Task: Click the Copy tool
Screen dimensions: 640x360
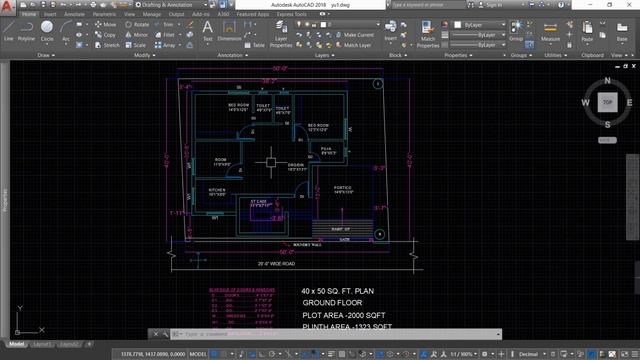Action: (x=105, y=35)
